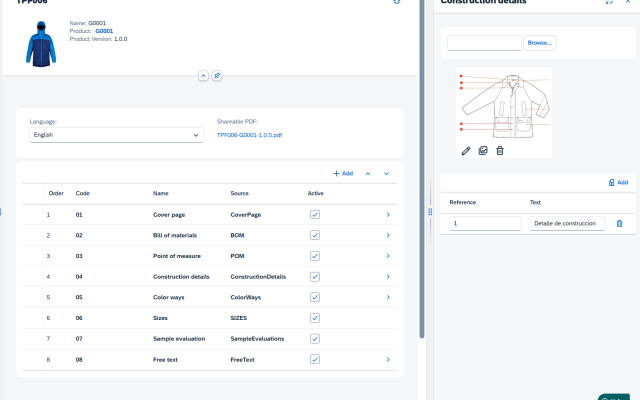Open the G0001 product link

(x=105, y=31)
